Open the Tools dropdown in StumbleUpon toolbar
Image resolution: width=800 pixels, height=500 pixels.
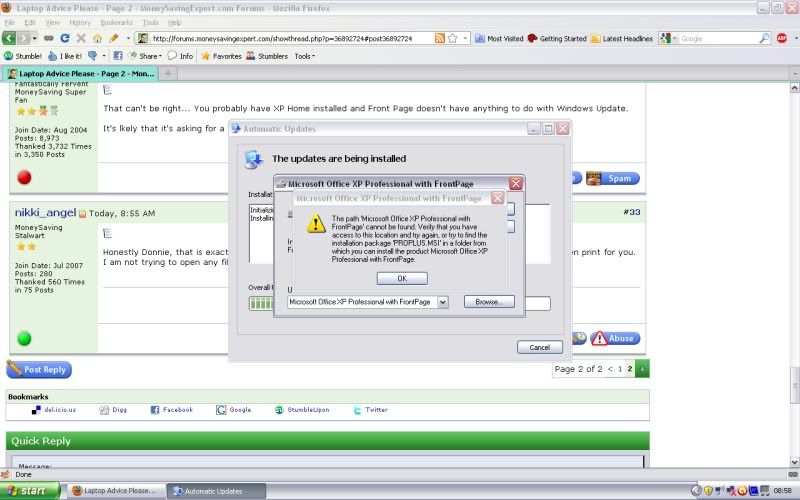305,56
